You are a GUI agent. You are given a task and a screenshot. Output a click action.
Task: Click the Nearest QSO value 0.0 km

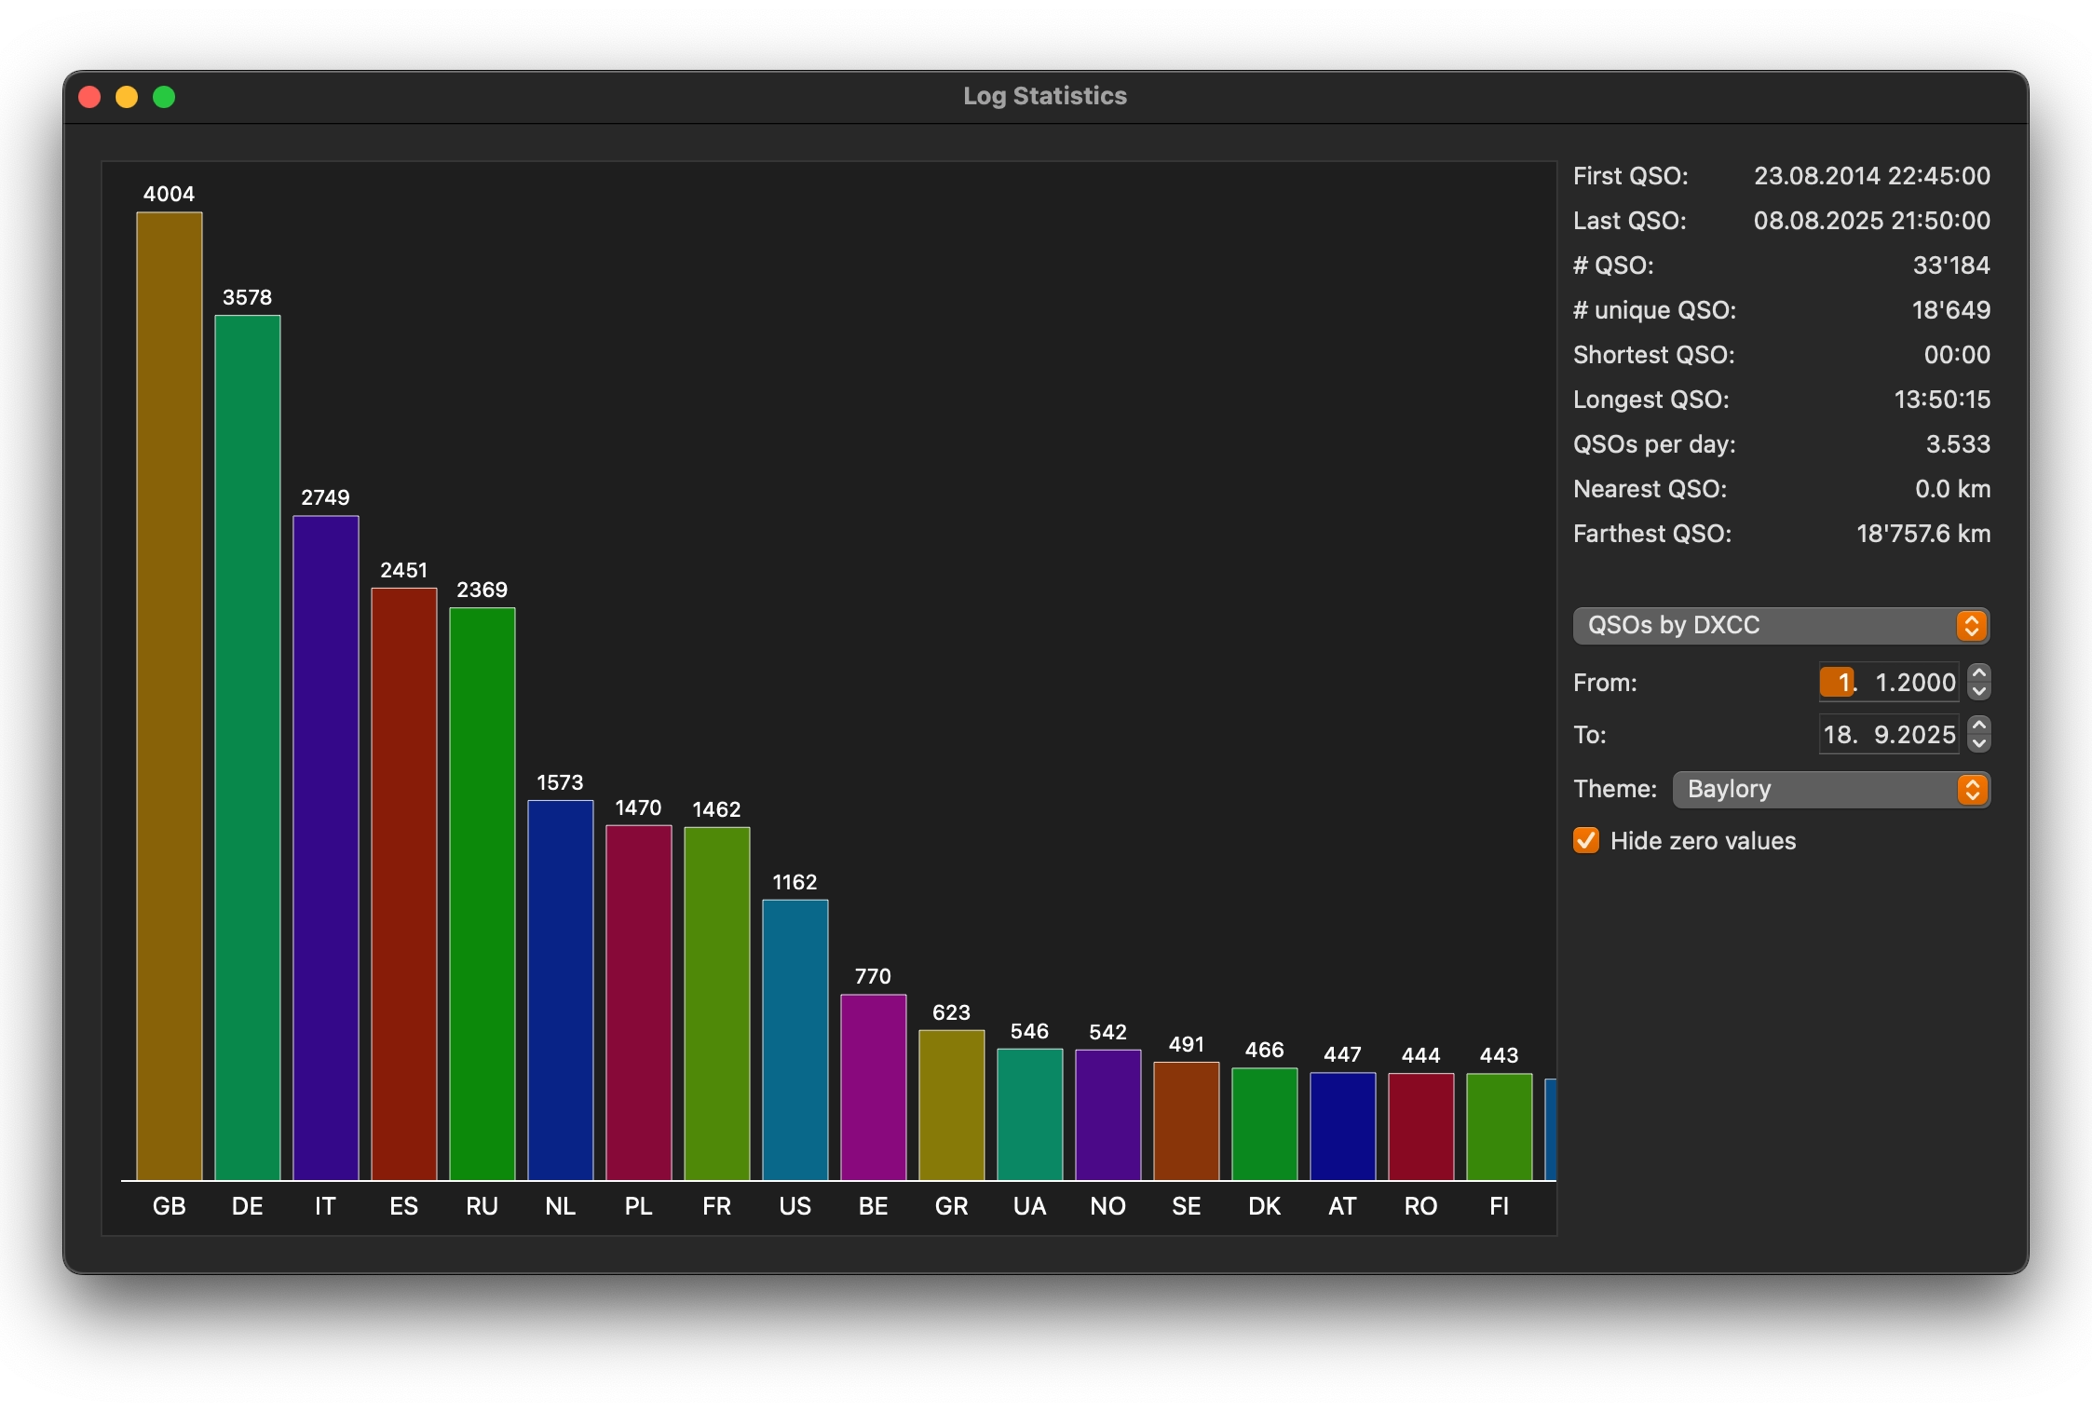point(1952,489)
